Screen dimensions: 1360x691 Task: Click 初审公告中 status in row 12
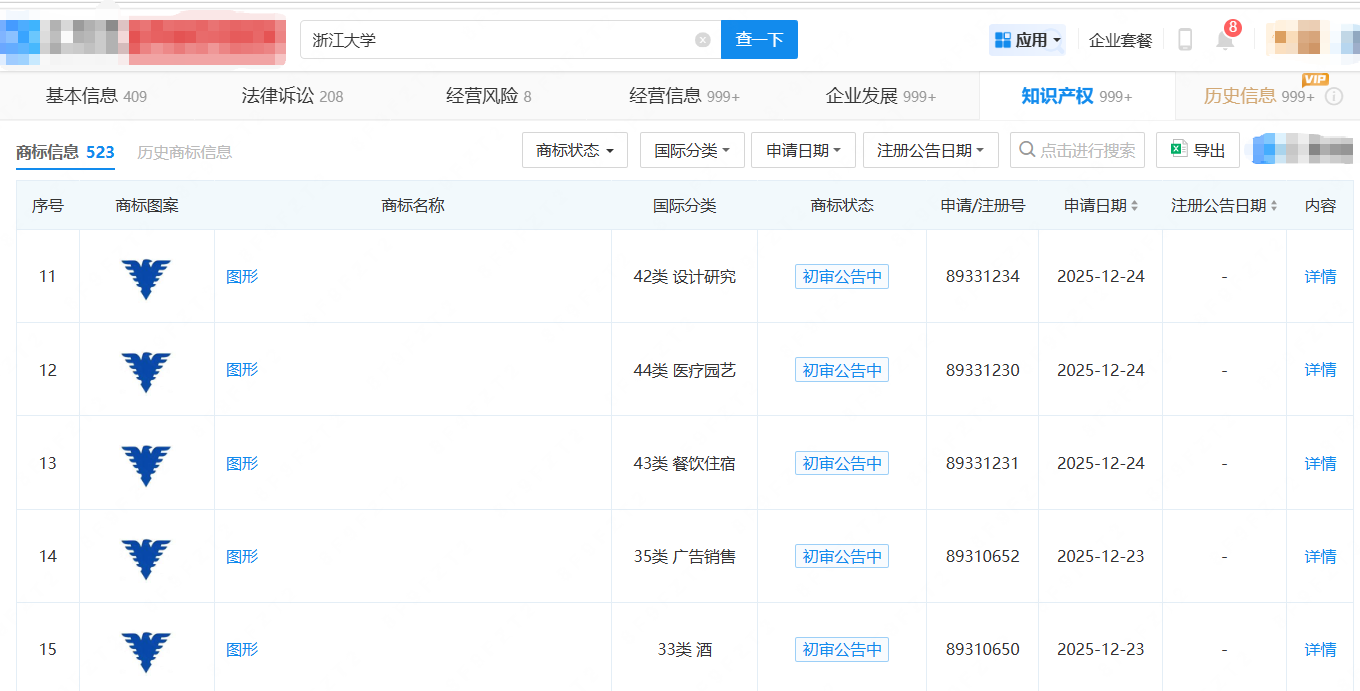(842, 370)
